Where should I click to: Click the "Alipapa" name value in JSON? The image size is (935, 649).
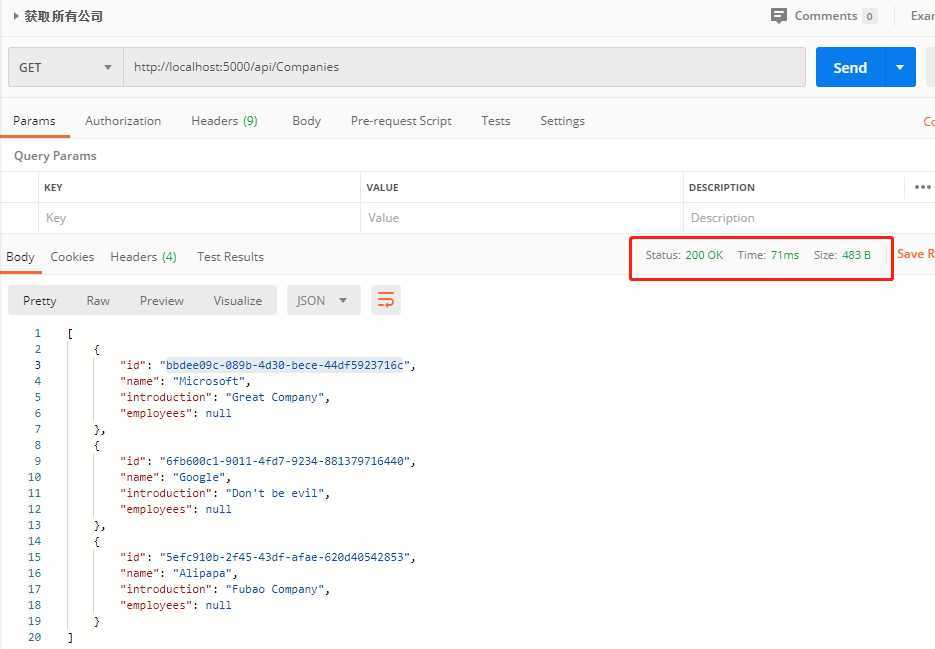coord(202,573)
